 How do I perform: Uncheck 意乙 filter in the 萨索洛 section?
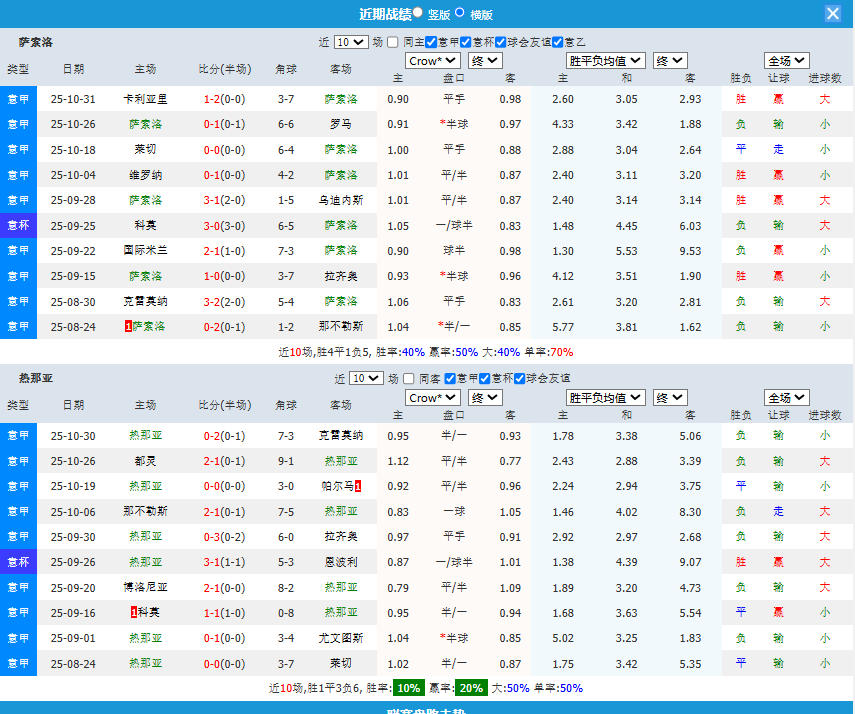(x=557, y=42)
